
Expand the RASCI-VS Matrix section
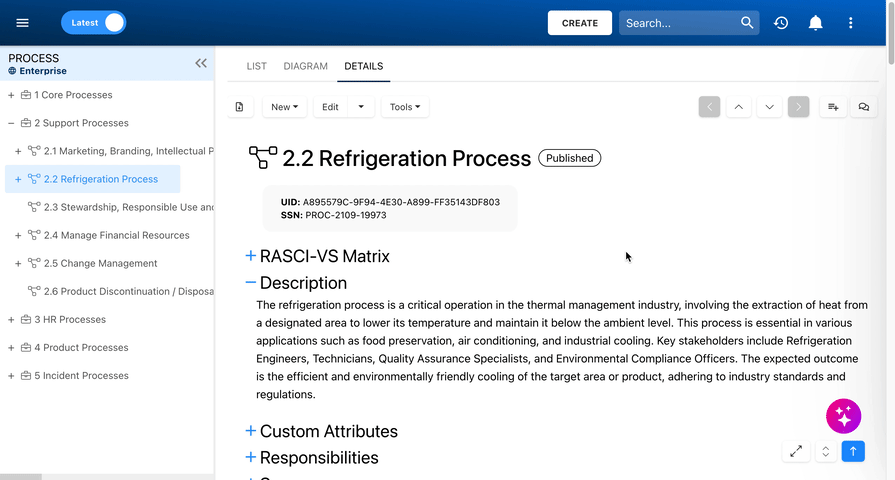[251, 256]
